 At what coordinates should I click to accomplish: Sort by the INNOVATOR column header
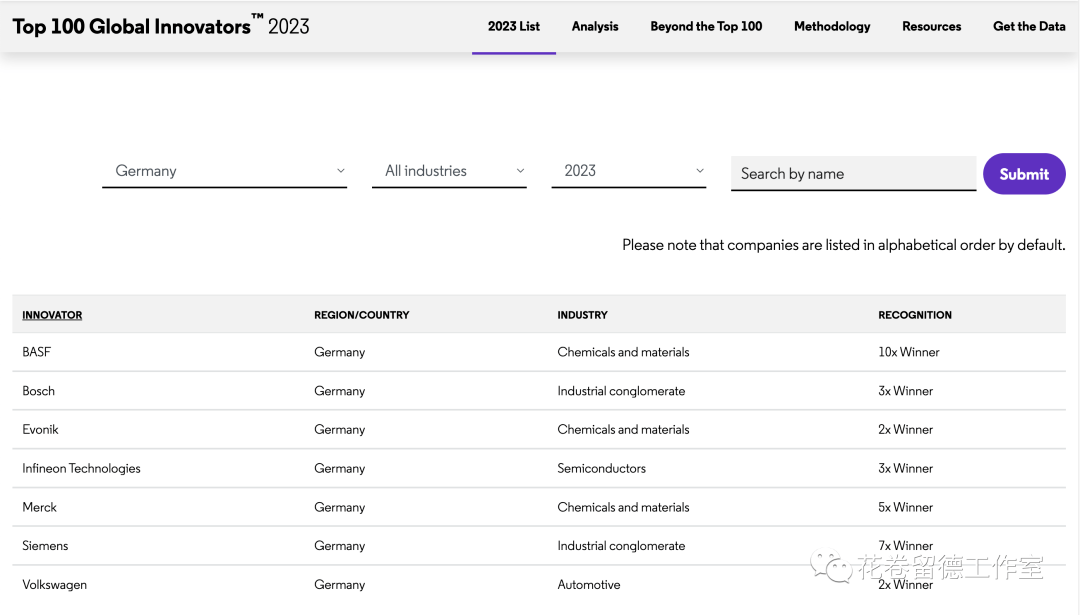(x=52, y=315)
